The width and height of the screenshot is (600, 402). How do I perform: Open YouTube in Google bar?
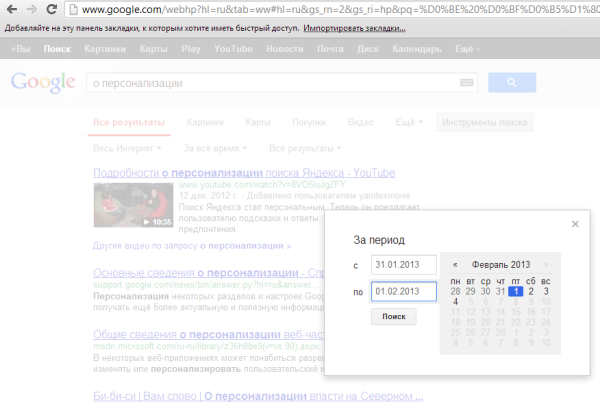[x=233, y=49]
